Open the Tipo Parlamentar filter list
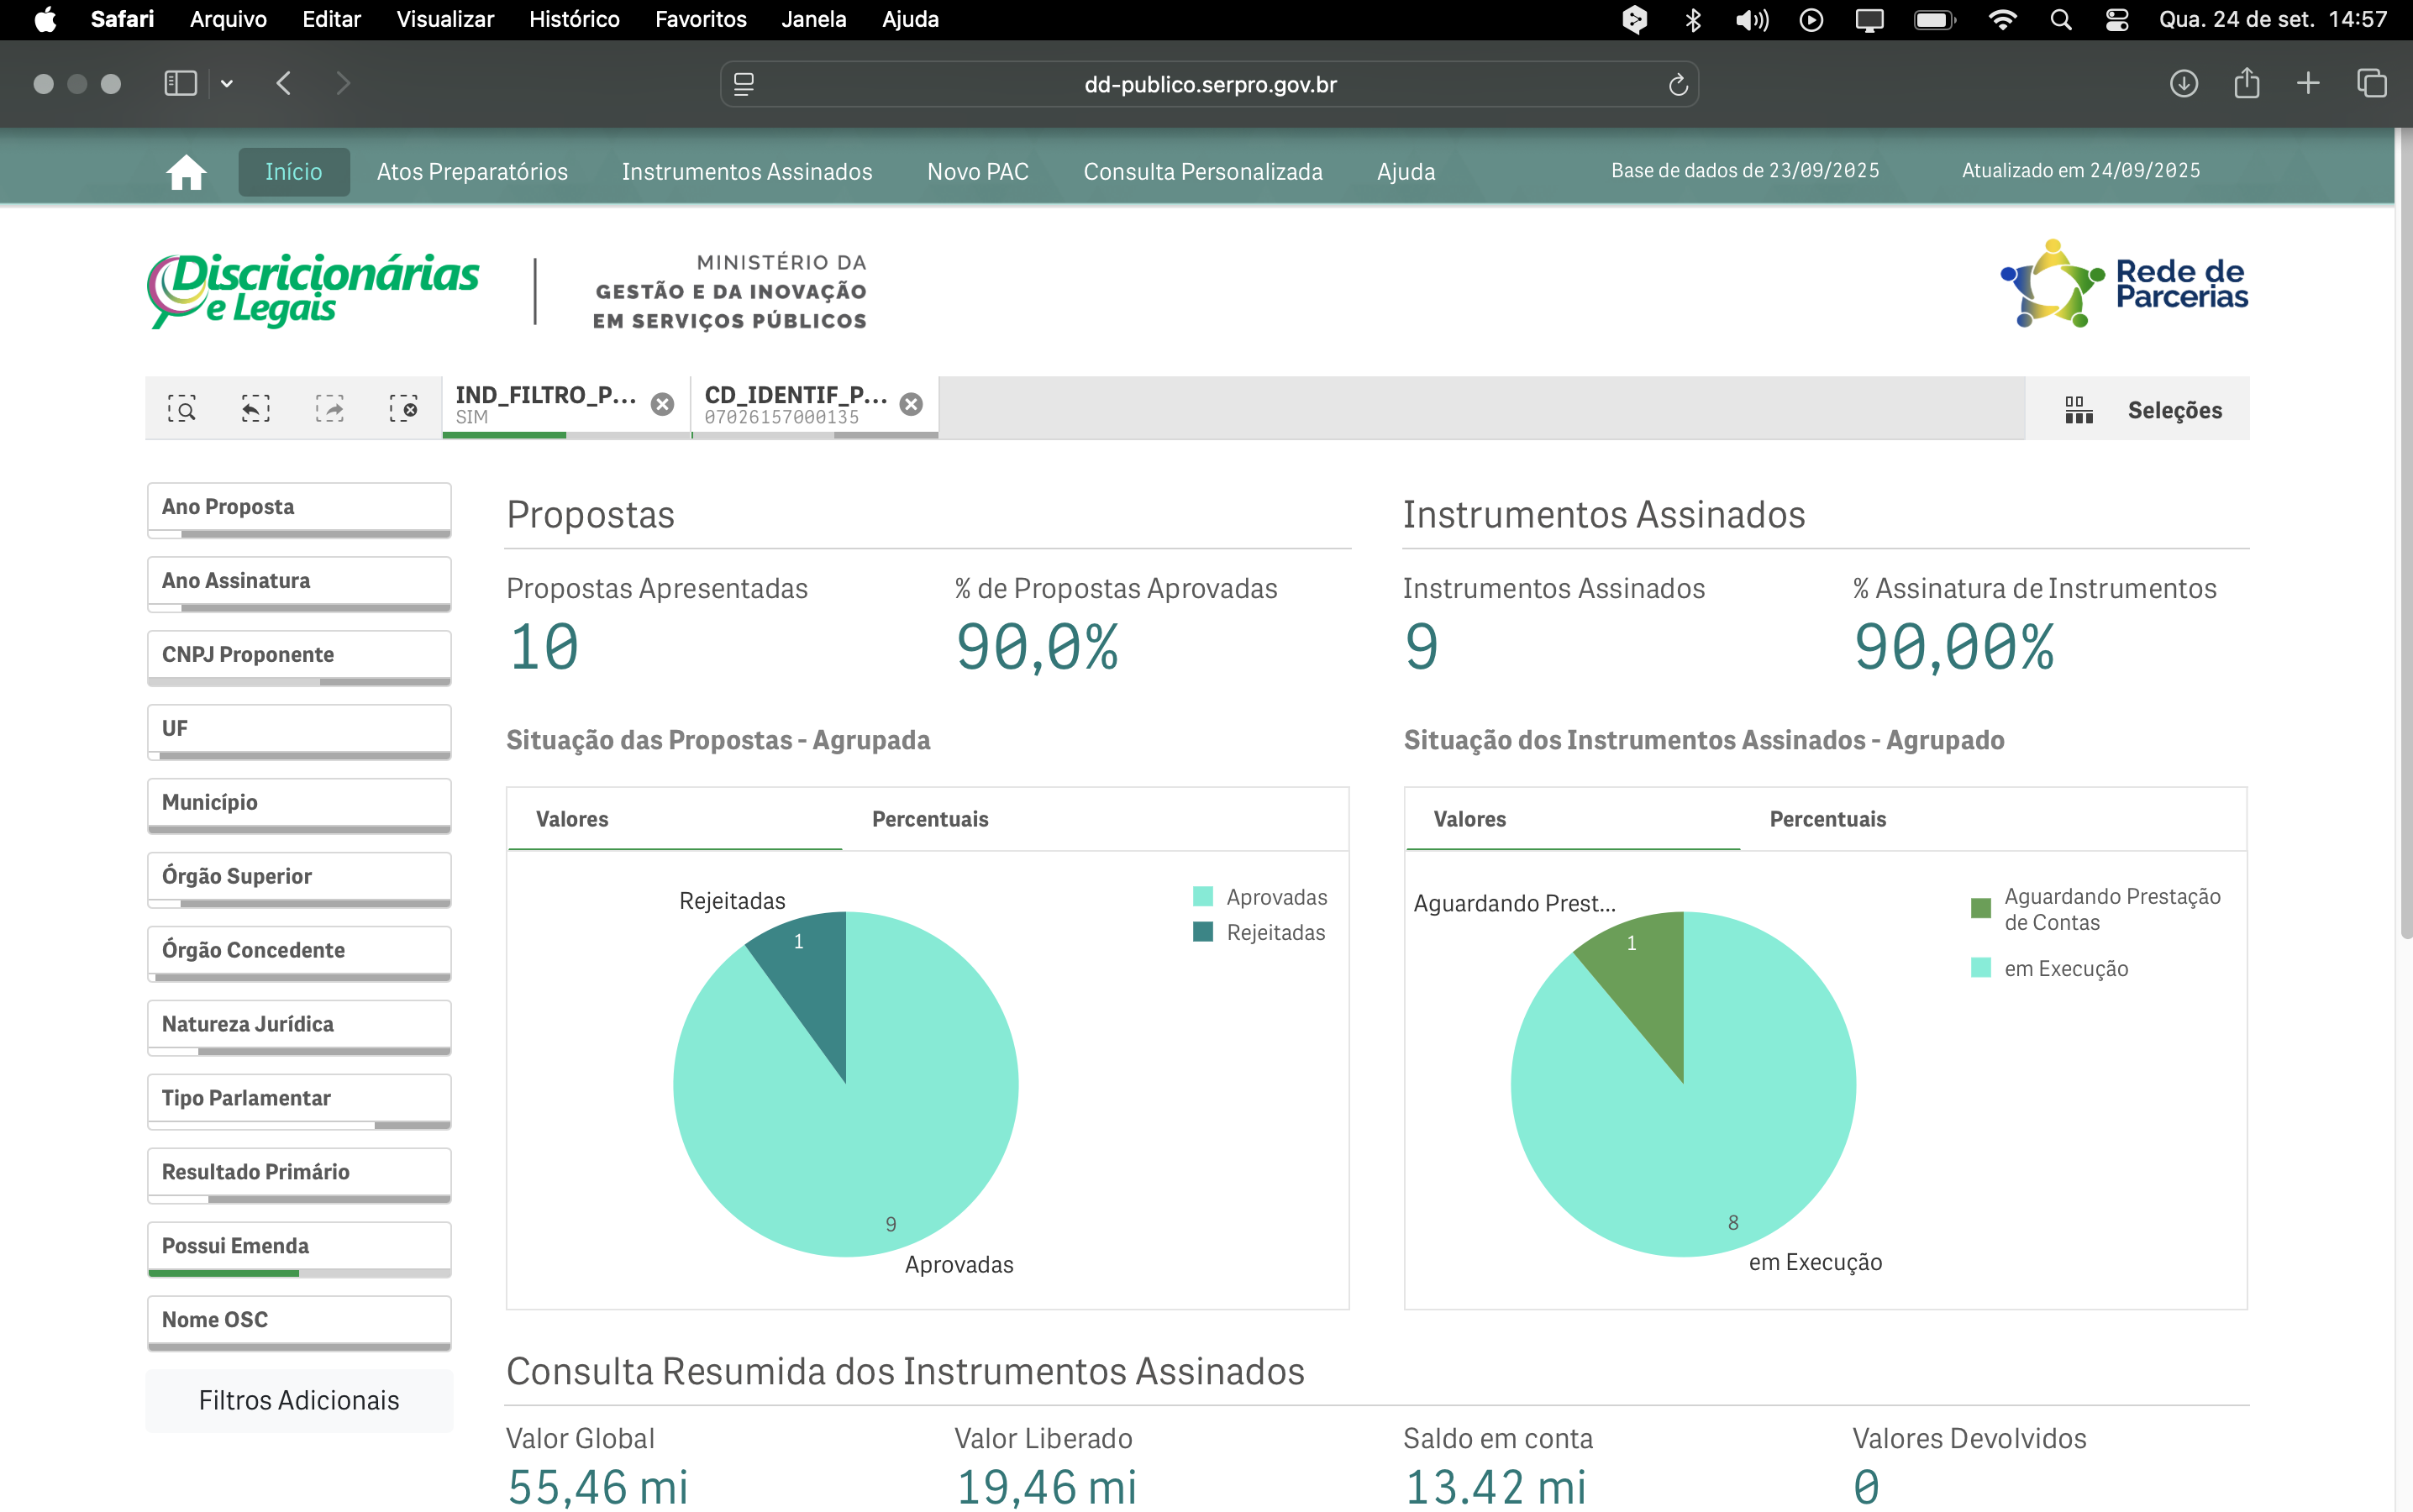 click(x=299, y=1098)
